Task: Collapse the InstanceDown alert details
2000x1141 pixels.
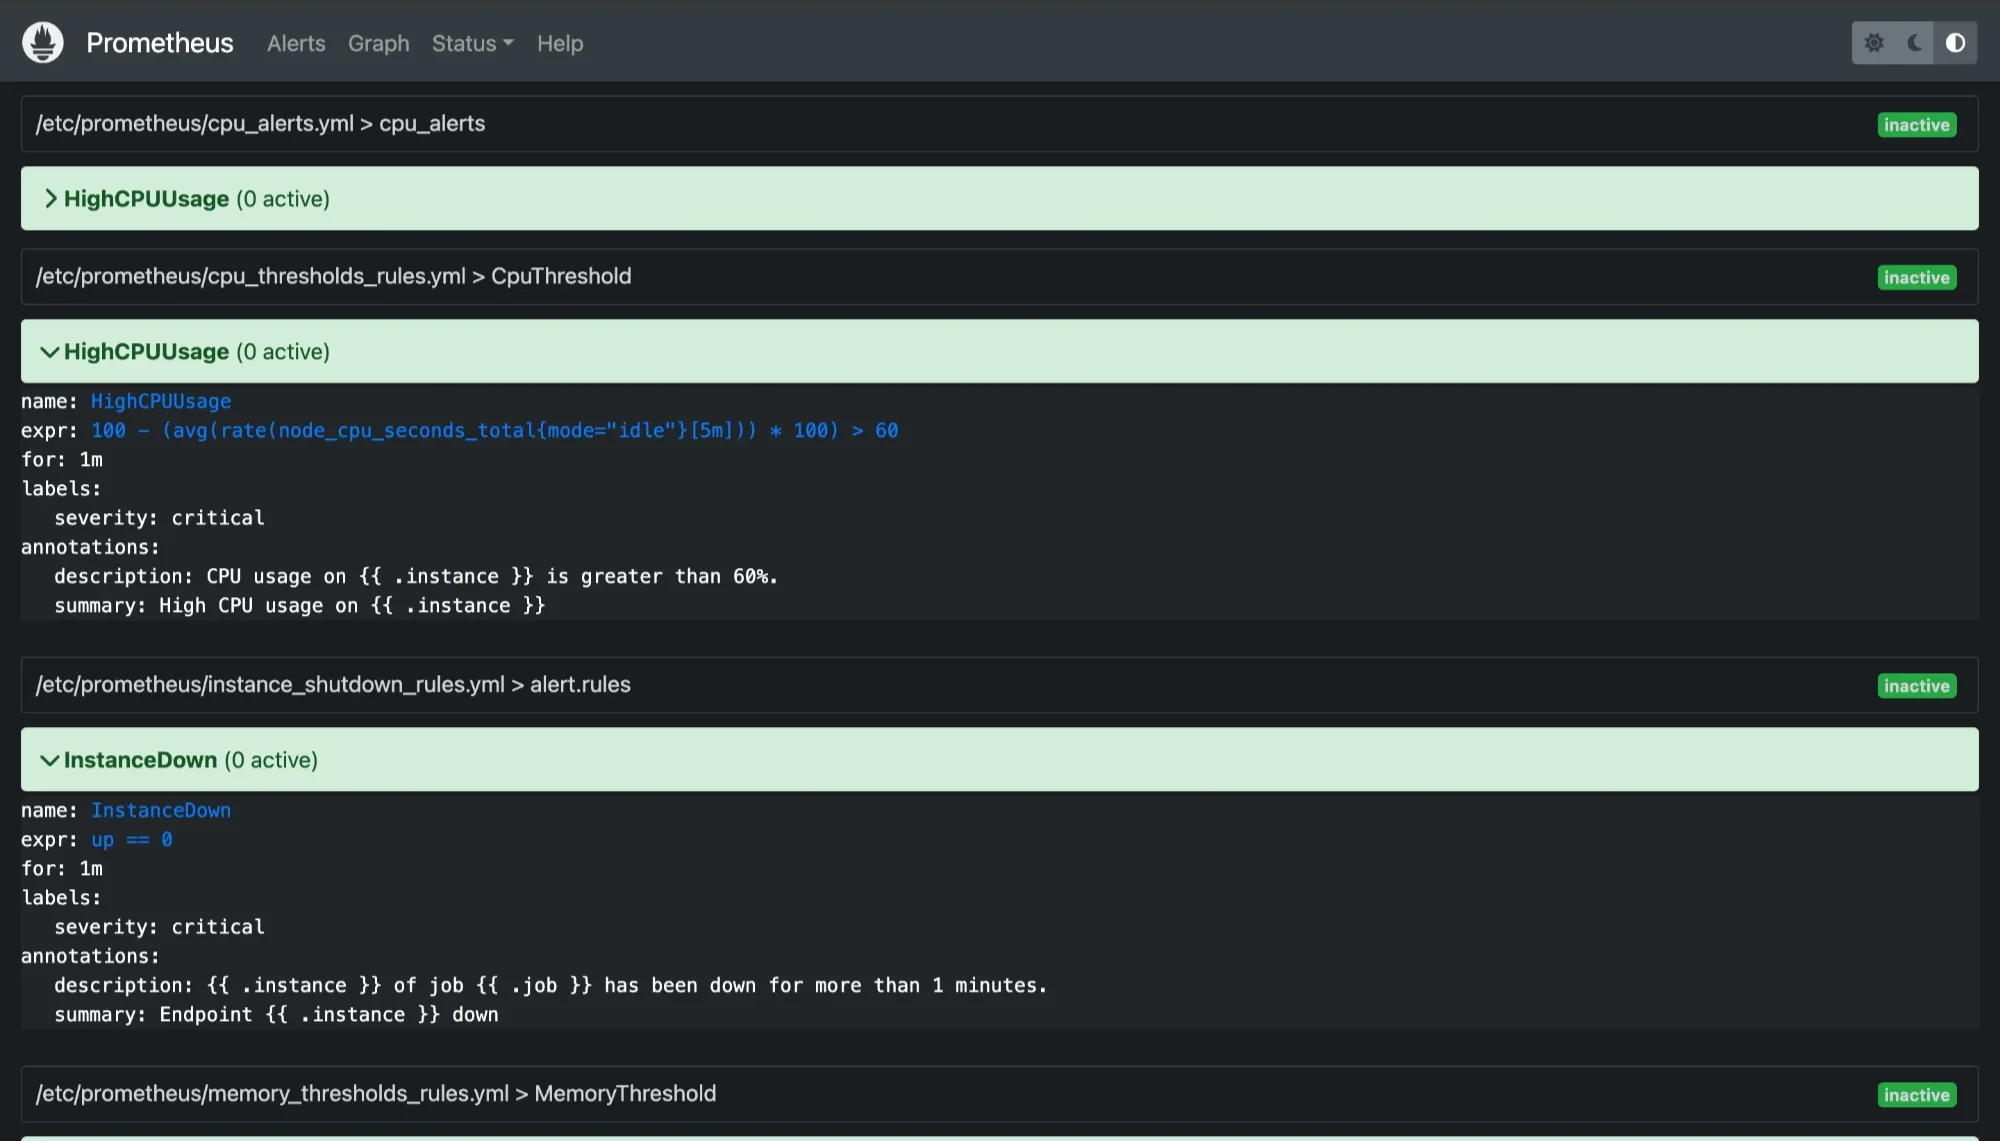Action: 1000,760
